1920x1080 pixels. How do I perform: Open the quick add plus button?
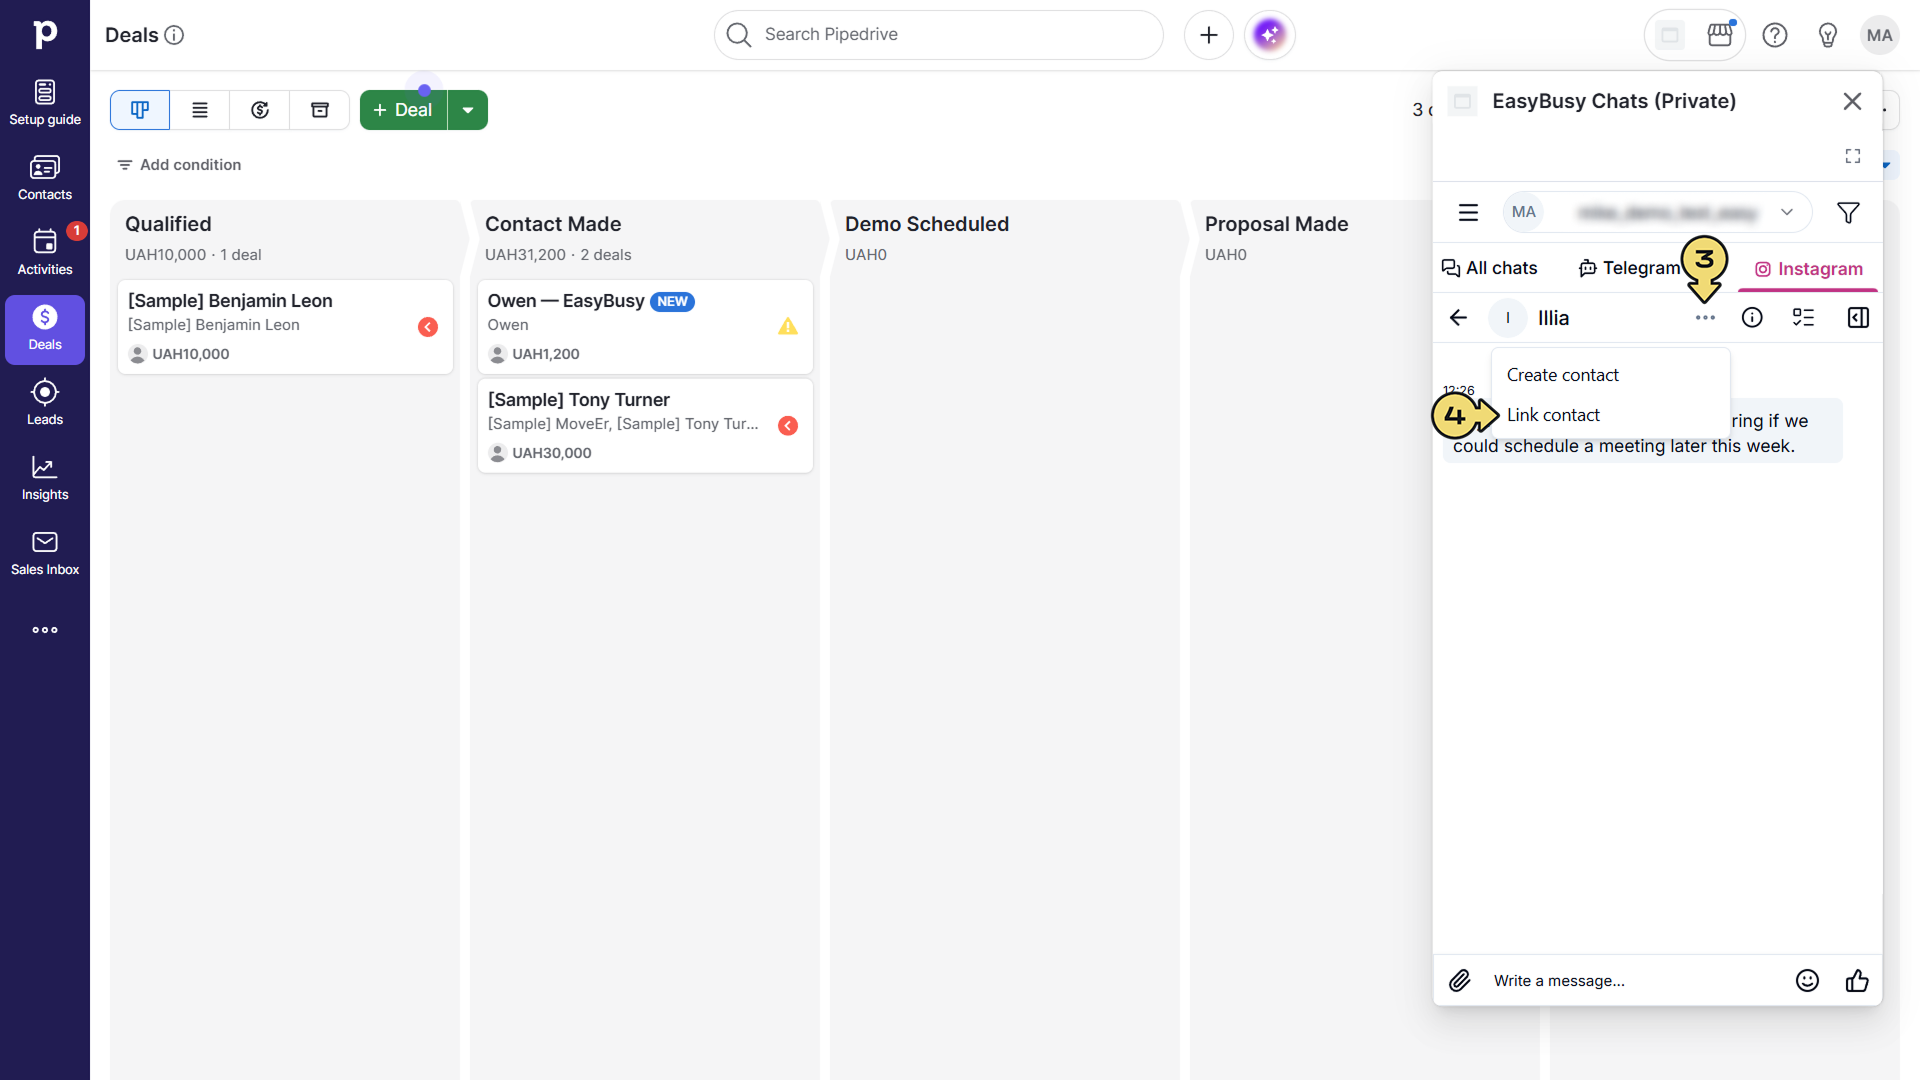pos(1209,35)
